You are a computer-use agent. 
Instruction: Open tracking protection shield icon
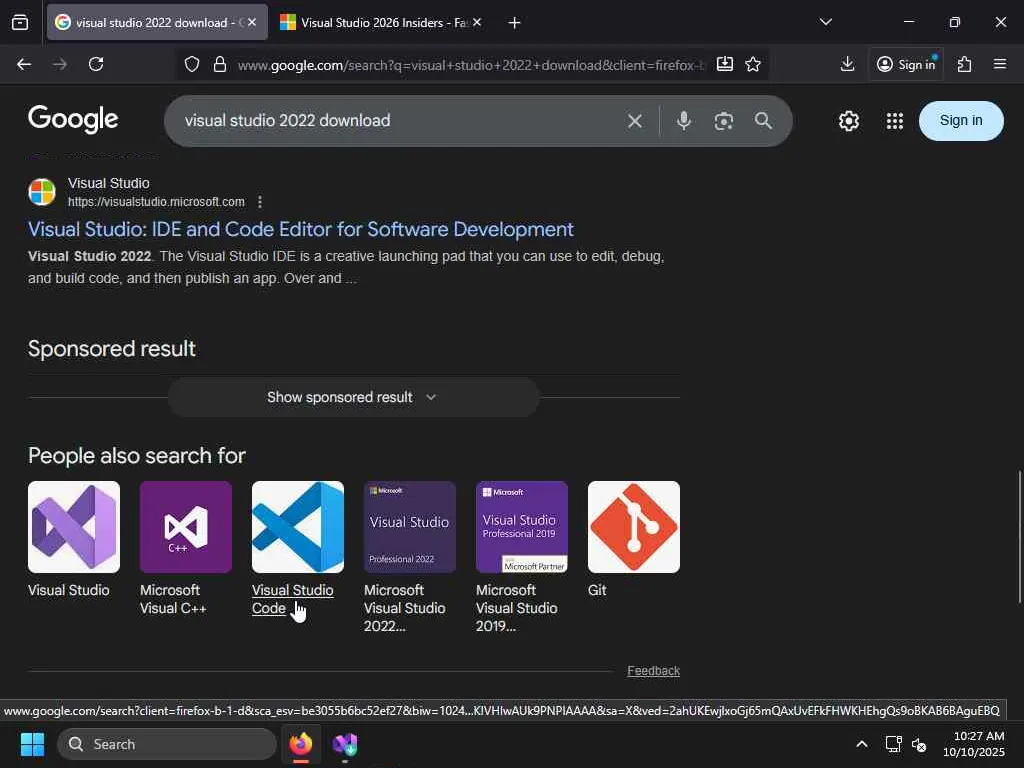coord(191,64)
